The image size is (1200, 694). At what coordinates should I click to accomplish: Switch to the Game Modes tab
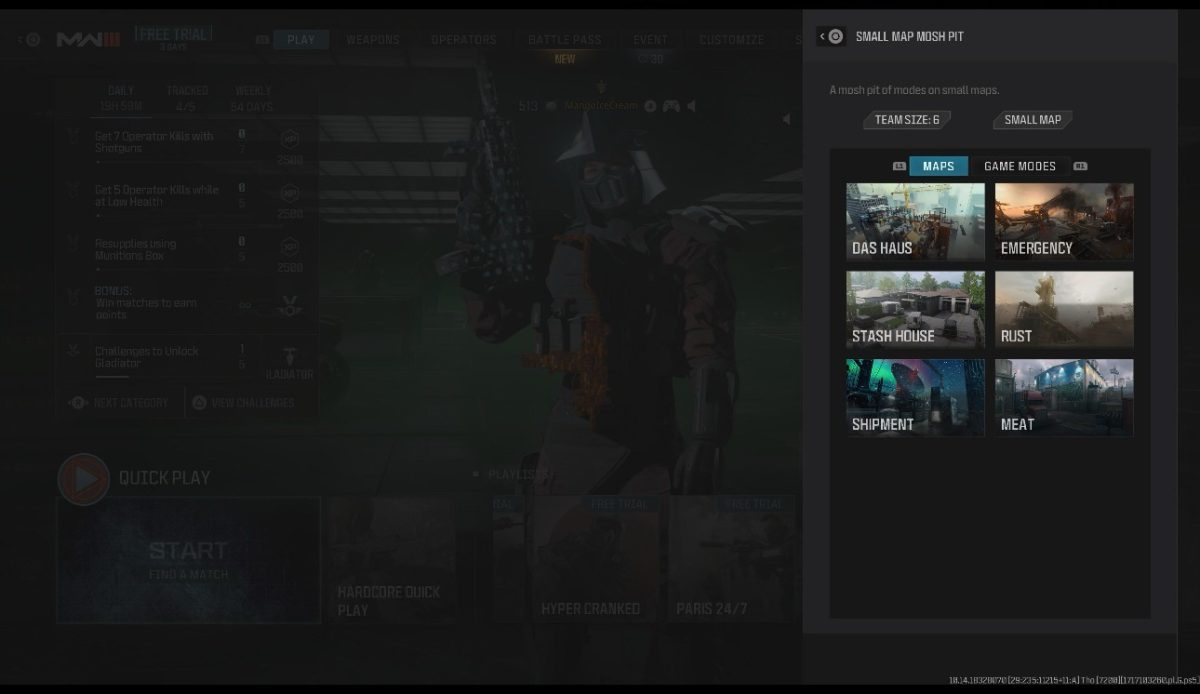point(1019,166)
